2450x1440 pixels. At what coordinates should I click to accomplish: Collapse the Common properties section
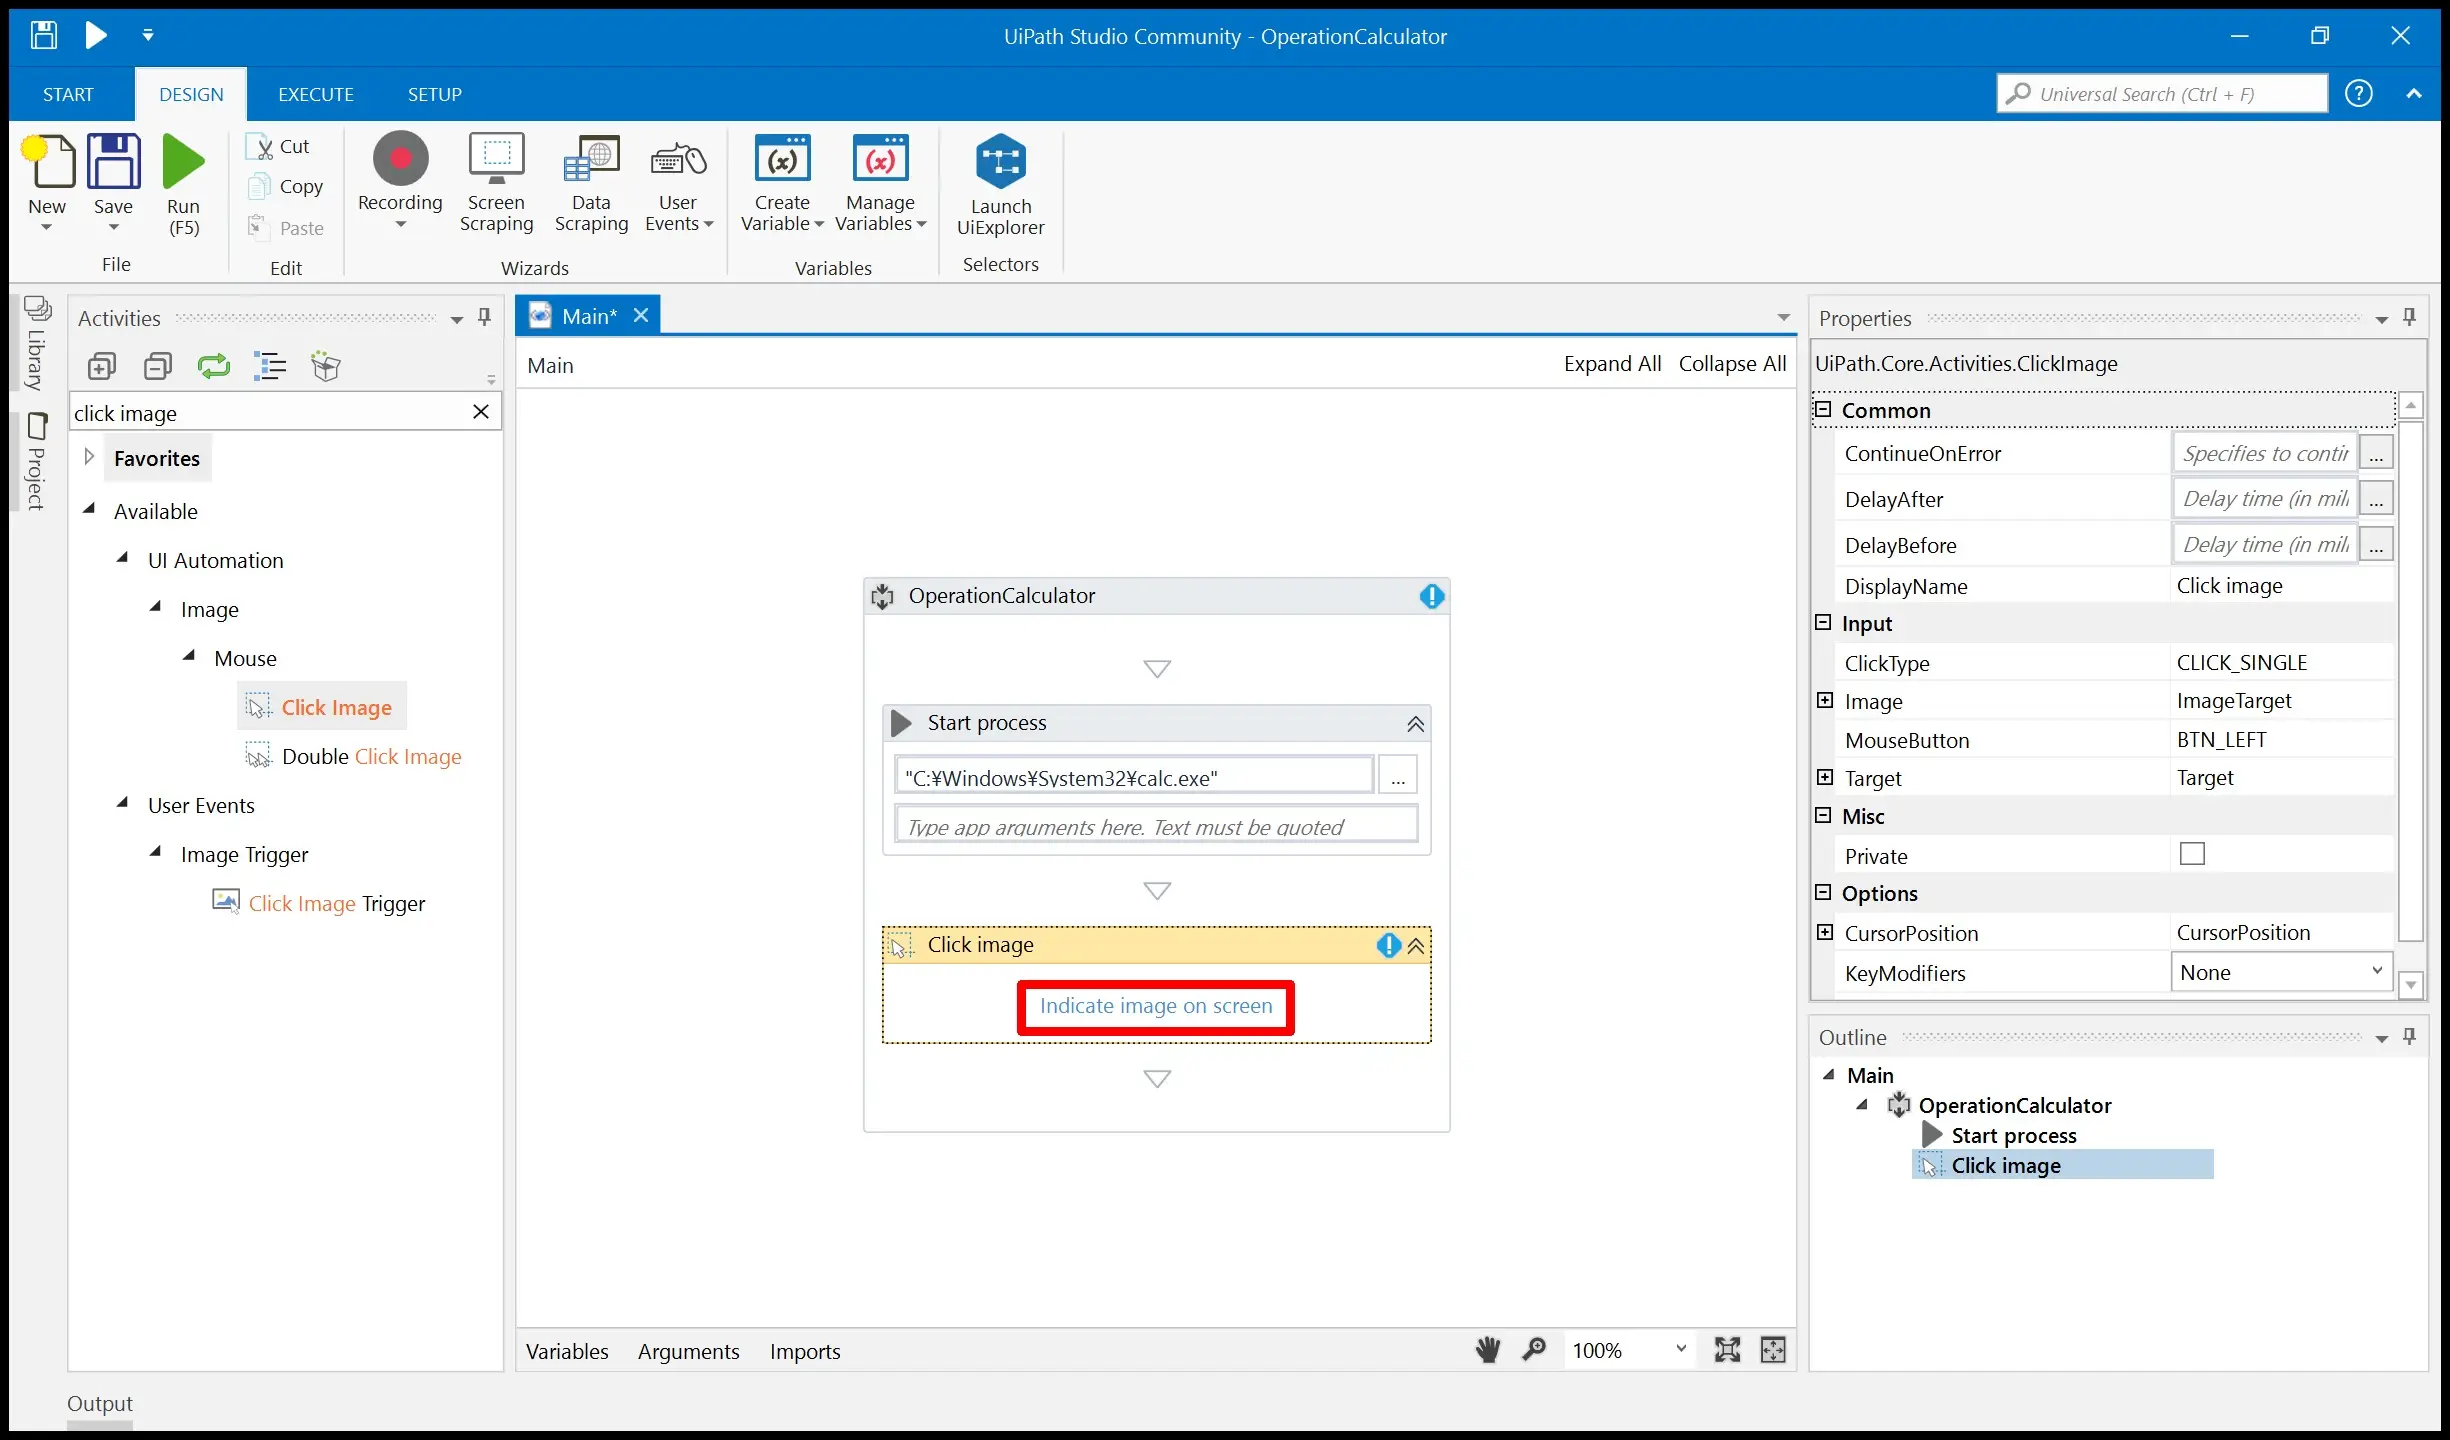pyautogui.click(x=1823, y=409)
